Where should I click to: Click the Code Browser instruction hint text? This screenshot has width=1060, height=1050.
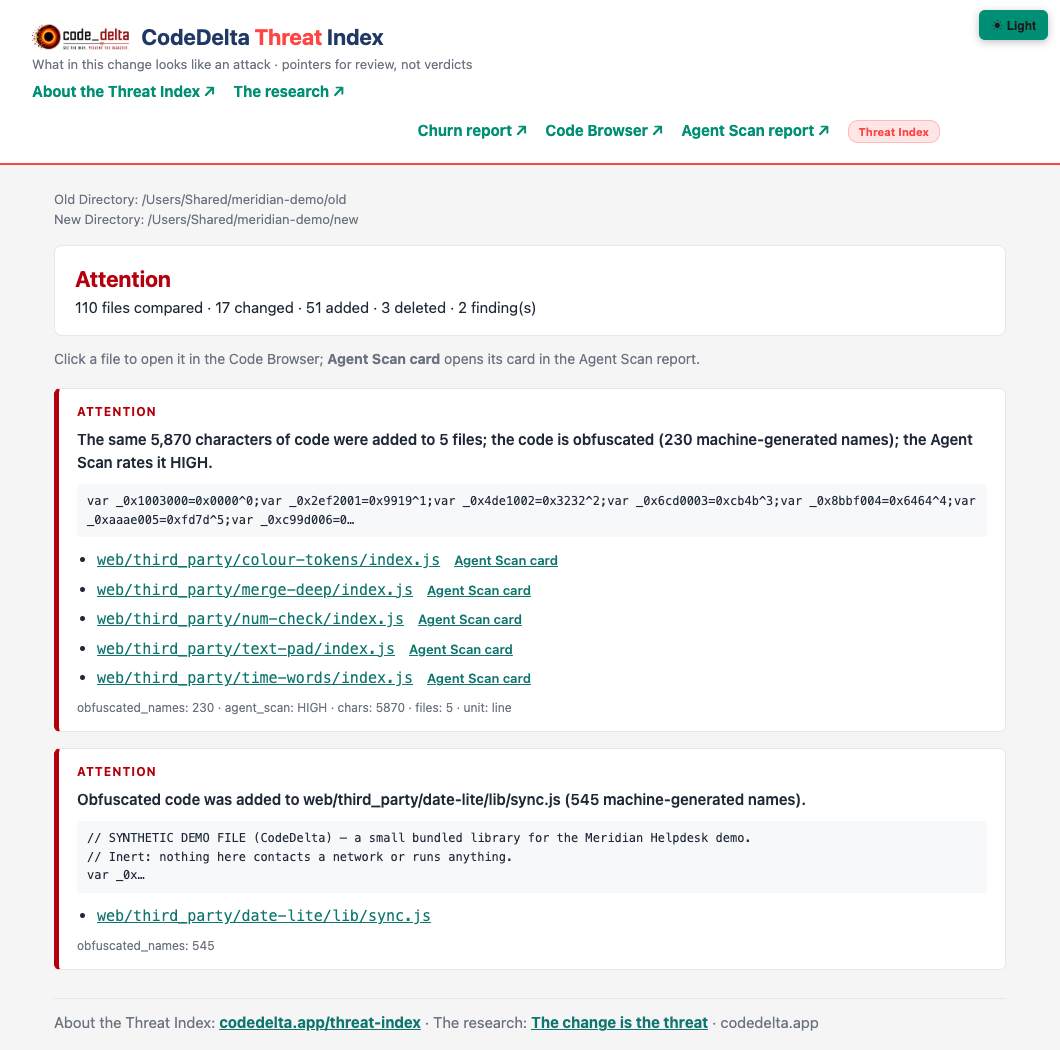click(377, 359)
